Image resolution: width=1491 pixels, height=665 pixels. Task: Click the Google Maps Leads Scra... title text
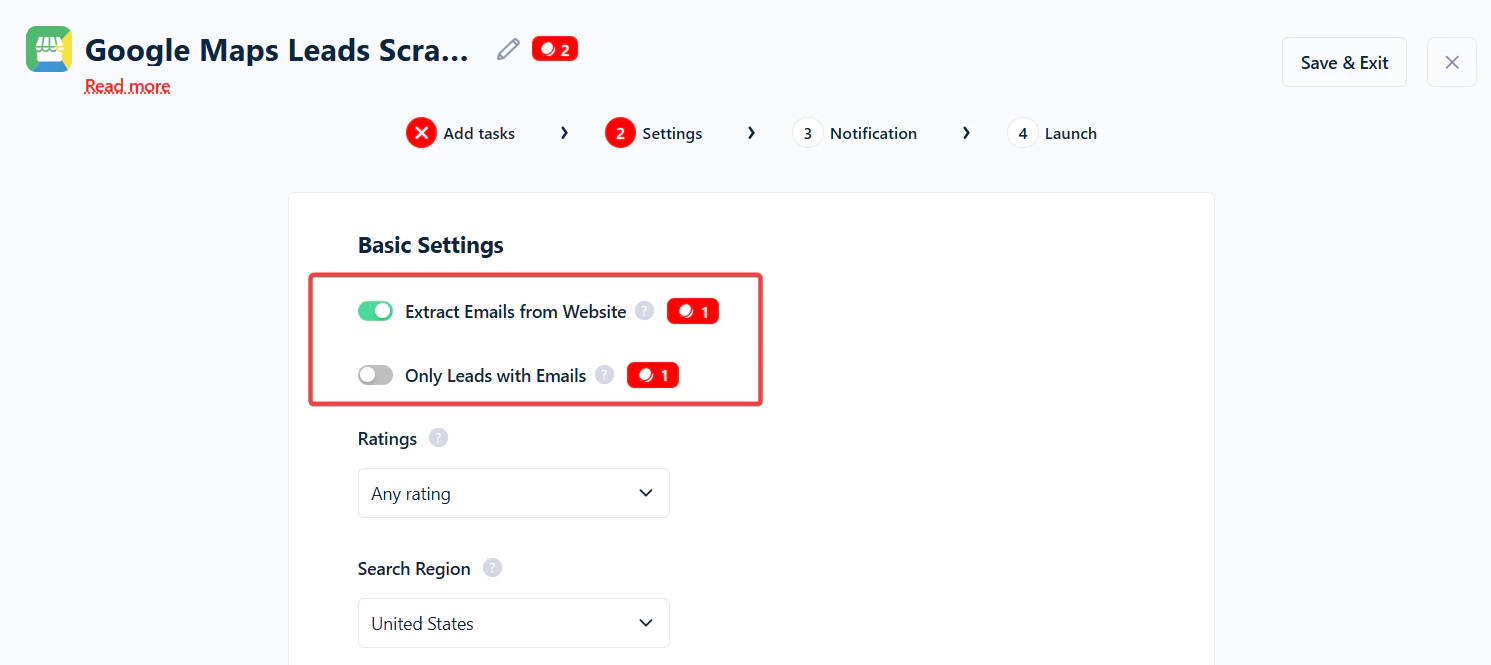pos(277,50)
